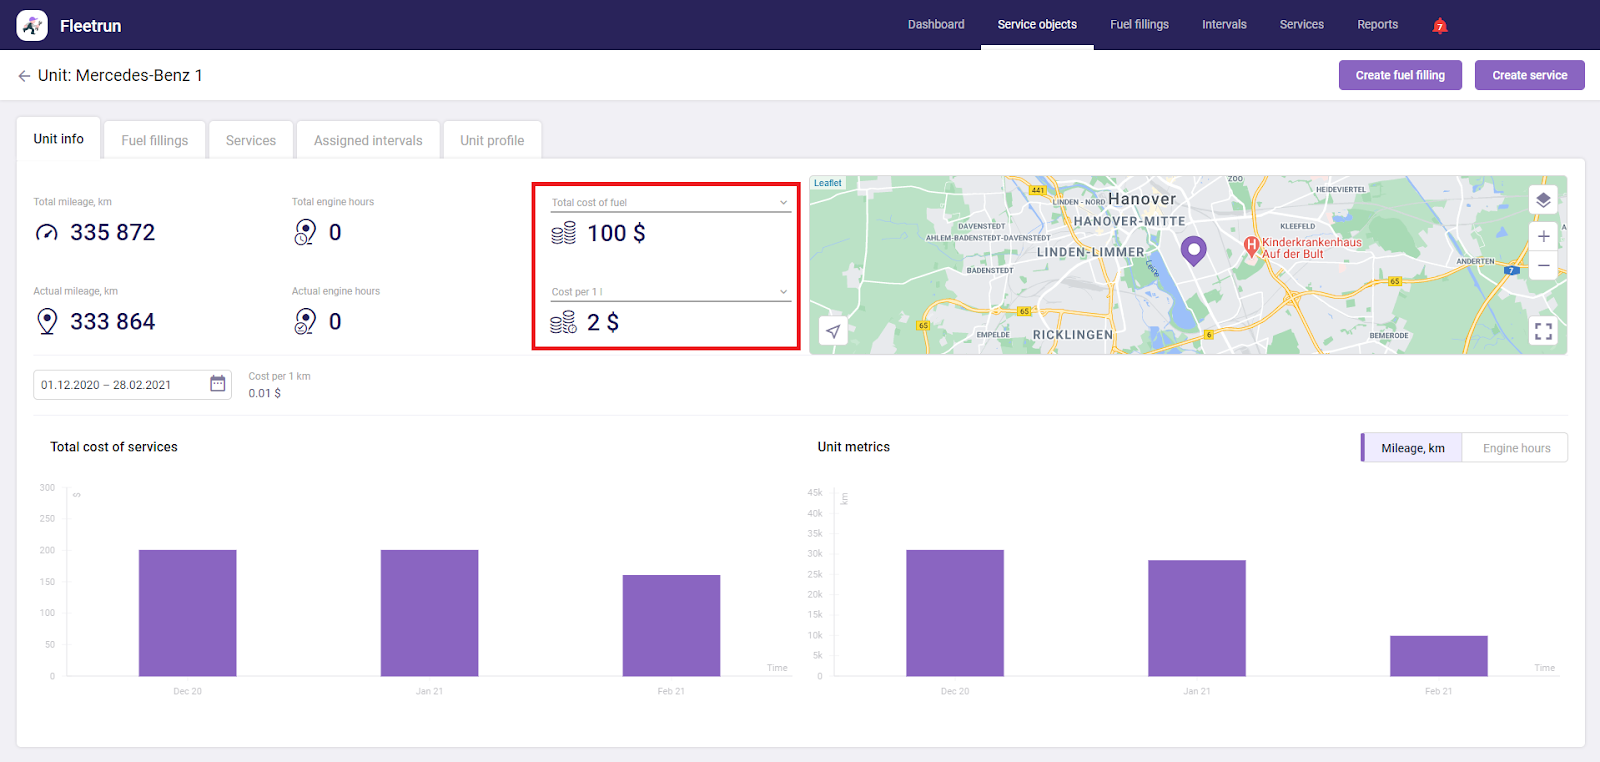Open Reports in the top navigation
Image resolution: width=1600 pixels, height=762 pixels.
pyautogui.click(x=1377, y=25)
